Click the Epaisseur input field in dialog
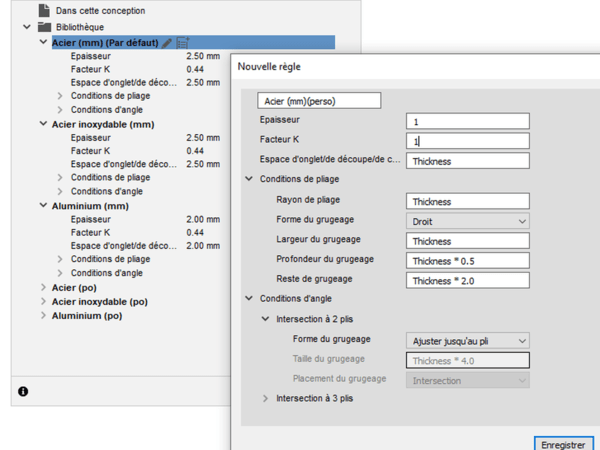The width and height of the screenshot is (600, 450). point(467,120)
